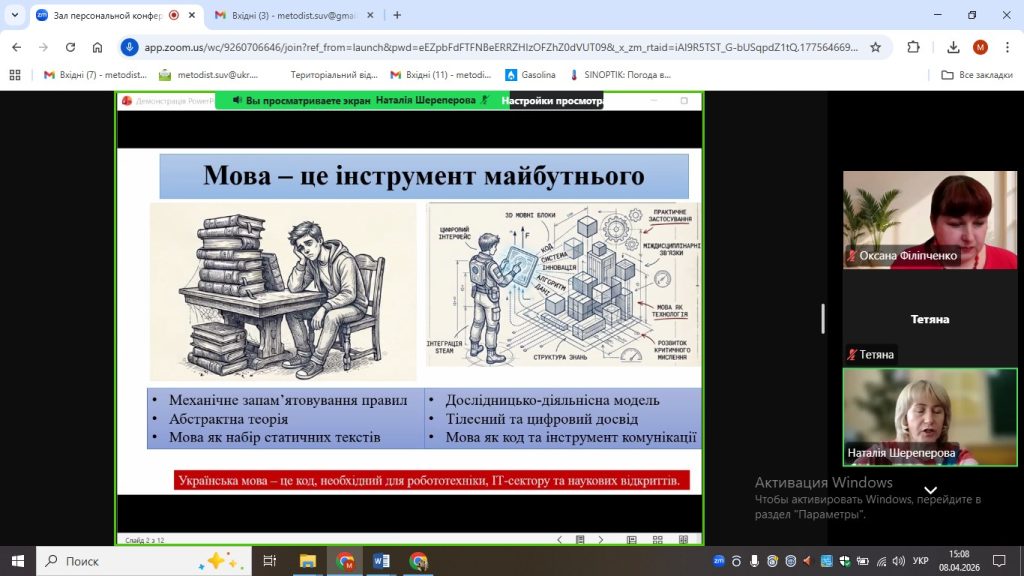Open the Все закладки bookmarks folder

click(x=976, y=75)
